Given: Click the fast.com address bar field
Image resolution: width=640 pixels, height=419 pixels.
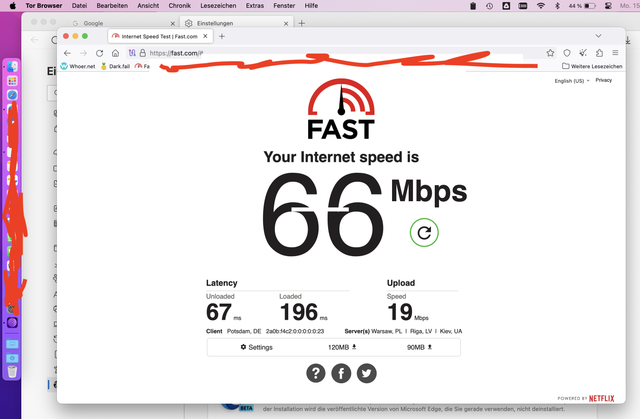Looking at the screenshot, I should click(x=335, y=53).
